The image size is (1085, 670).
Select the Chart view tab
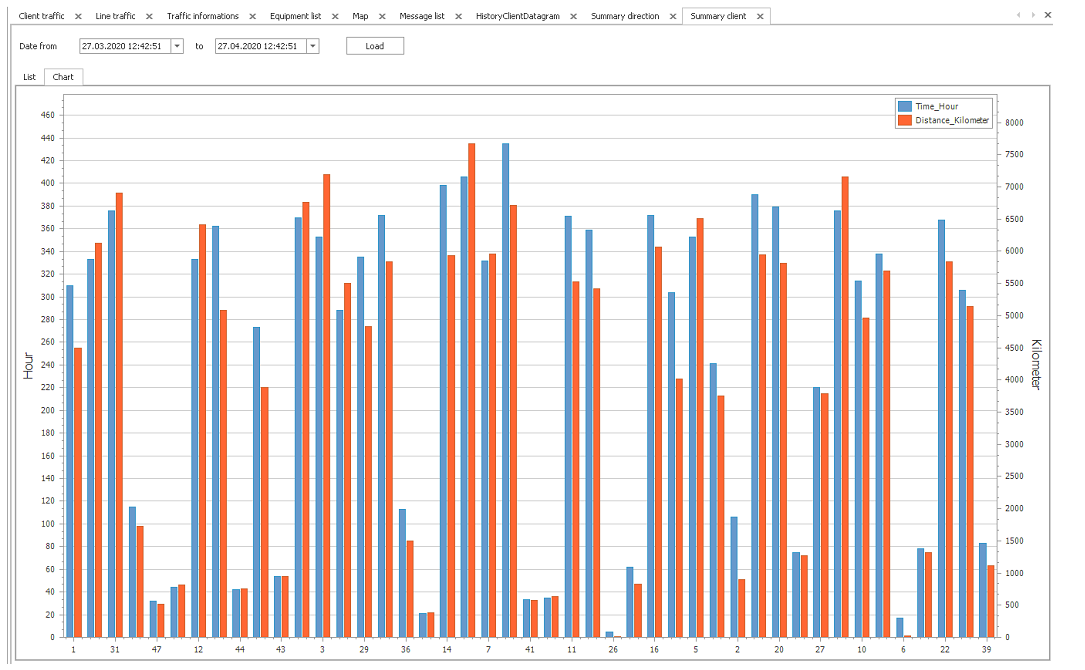tap(63, 77)
